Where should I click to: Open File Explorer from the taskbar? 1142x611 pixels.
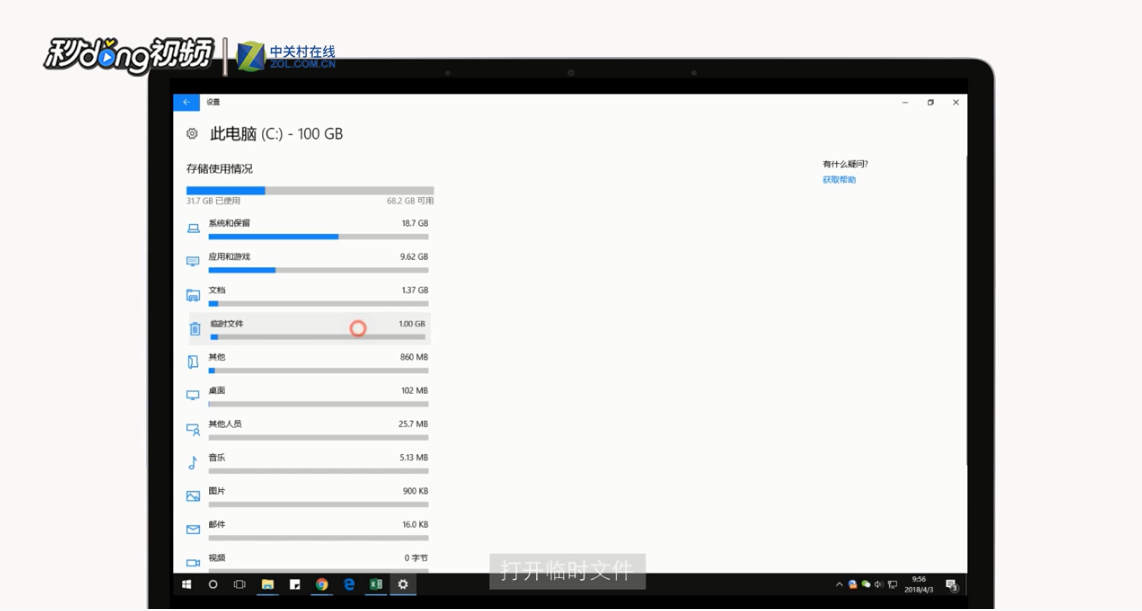[x=267, y=583]
